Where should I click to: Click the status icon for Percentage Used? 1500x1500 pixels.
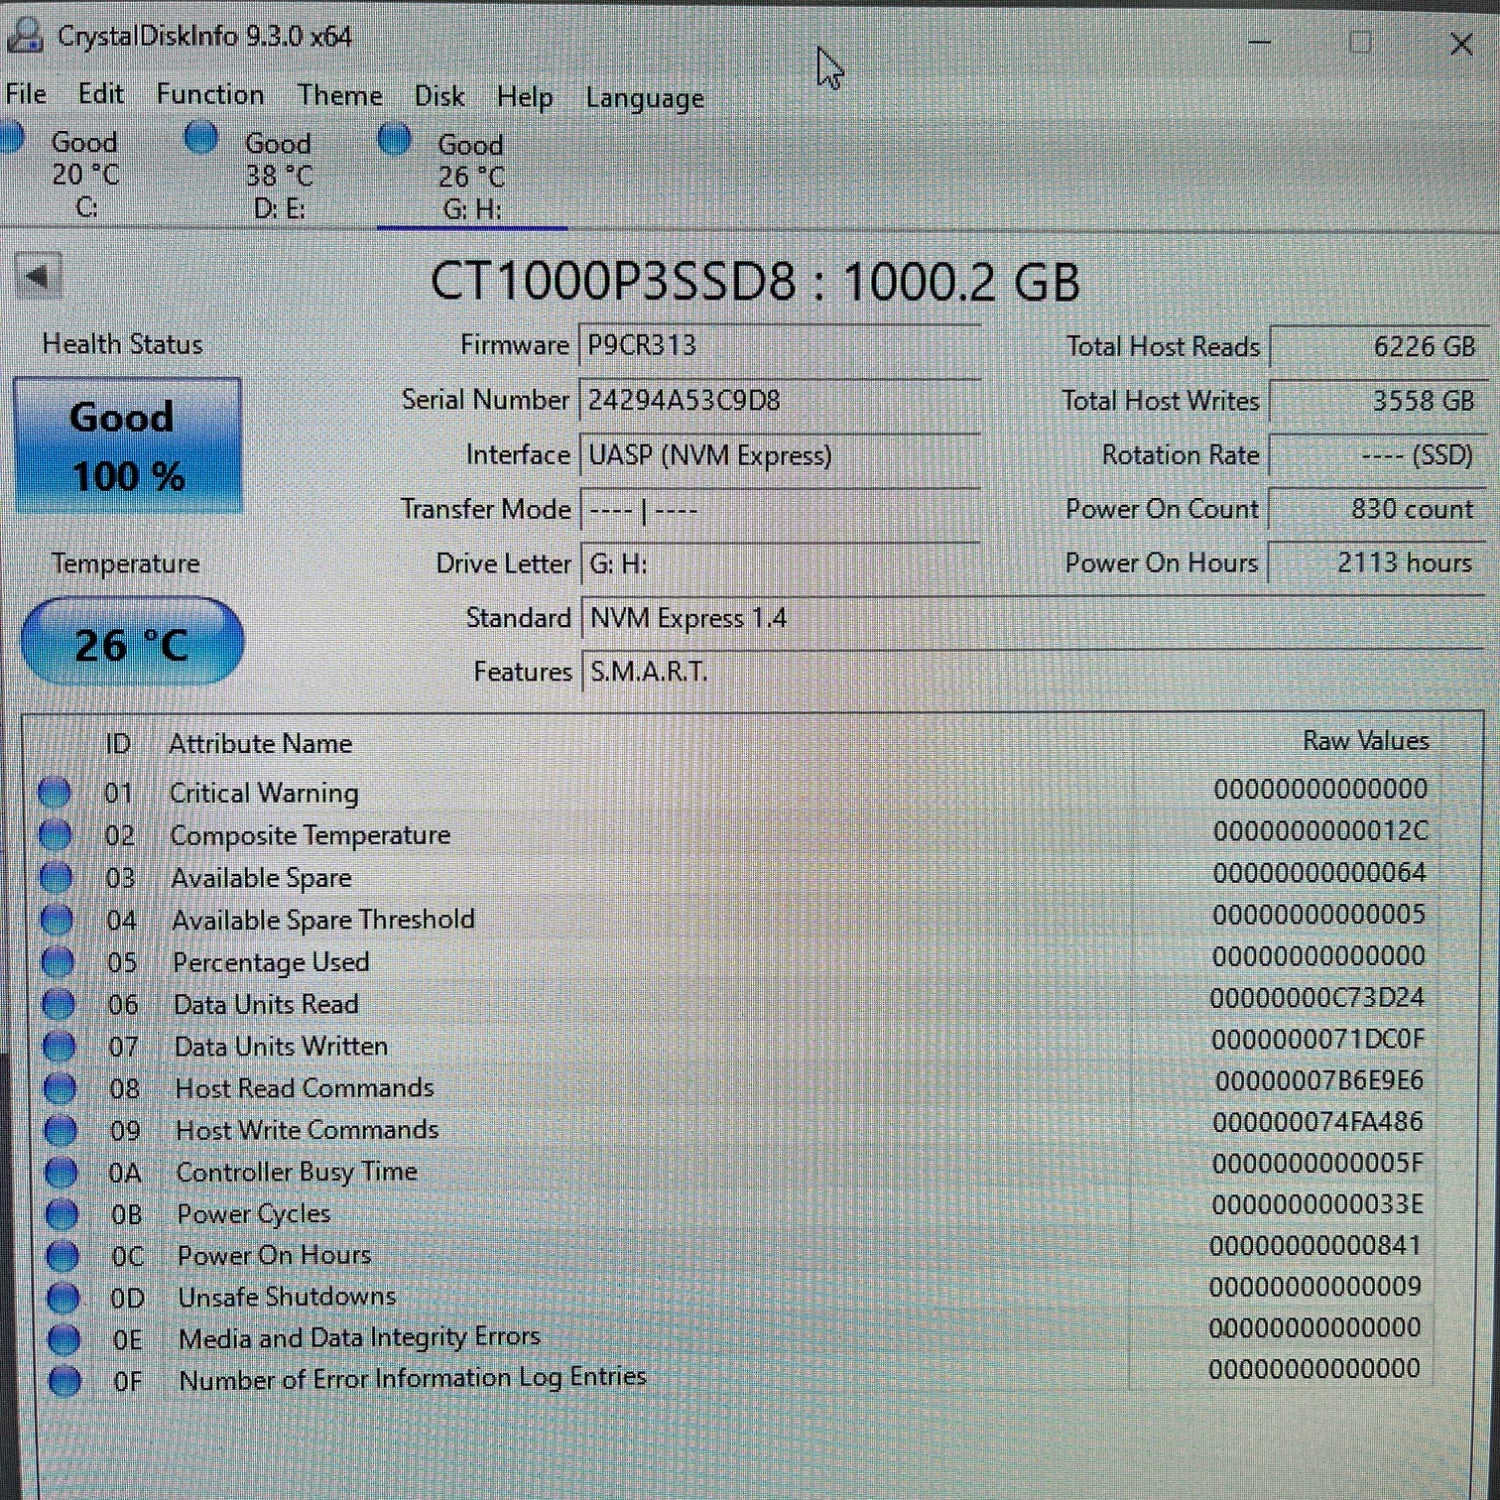pyautogui.click(x=58, y=961)
